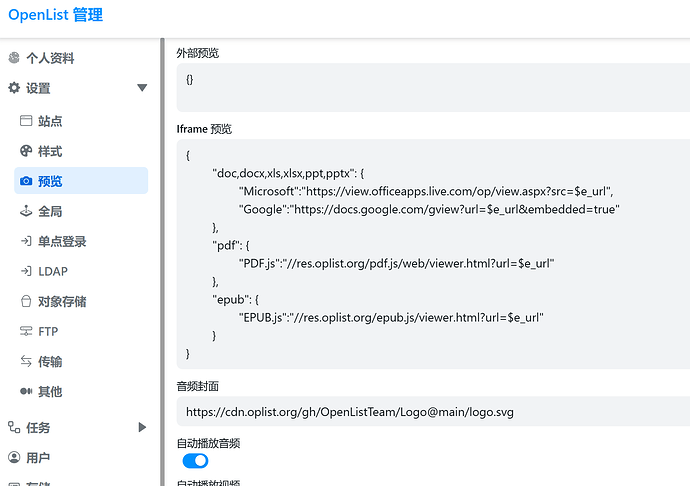Click the 任务 branch icon
690x486 pixels.
[x=14, y=427]
